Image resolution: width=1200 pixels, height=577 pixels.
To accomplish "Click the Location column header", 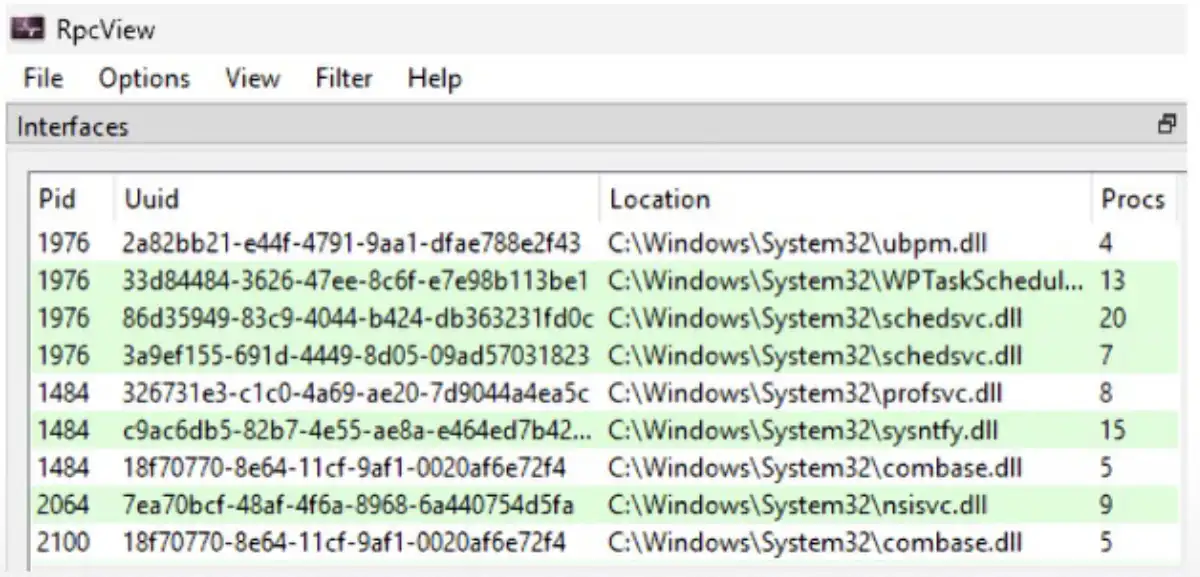I will pos(660,199).
